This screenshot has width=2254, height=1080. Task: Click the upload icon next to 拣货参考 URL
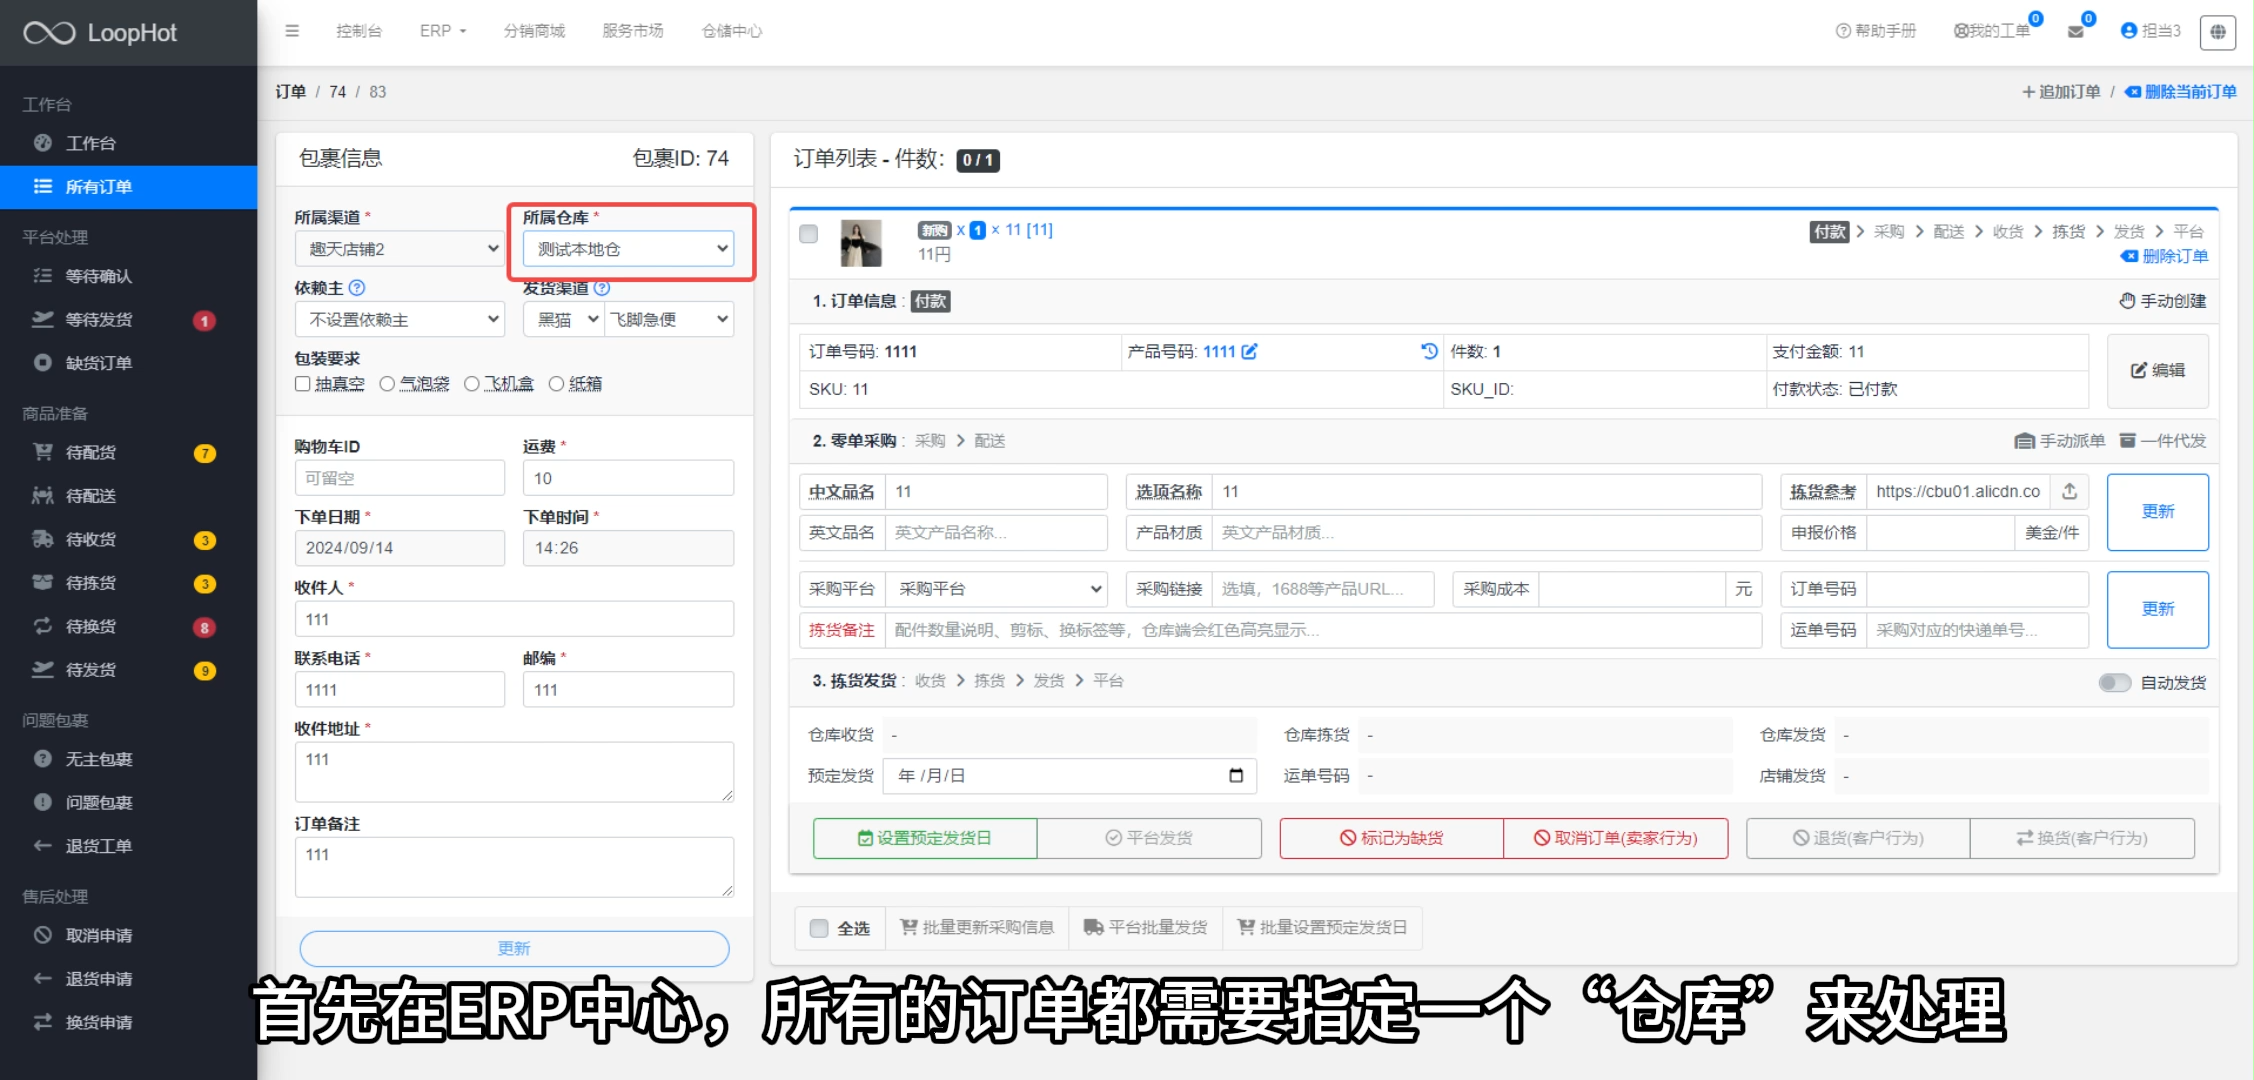[2068, 491]
